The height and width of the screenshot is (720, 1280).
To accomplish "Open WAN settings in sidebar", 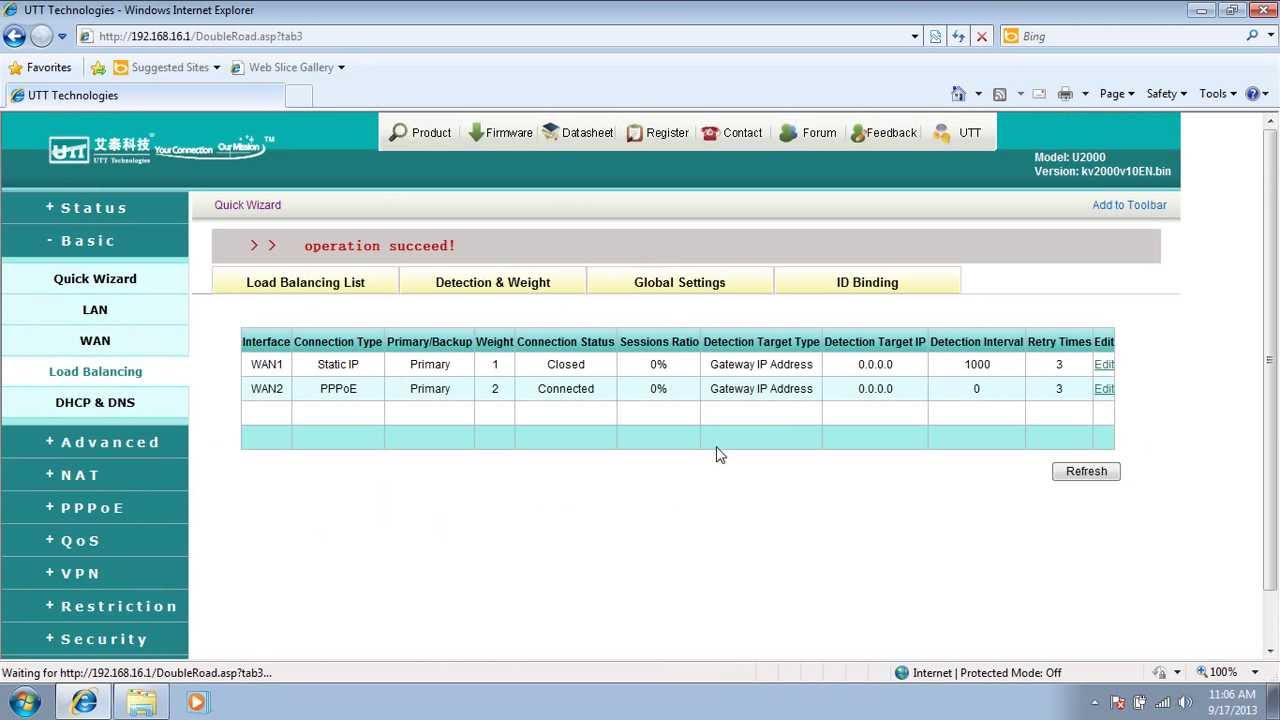I will tap(95, 341).
